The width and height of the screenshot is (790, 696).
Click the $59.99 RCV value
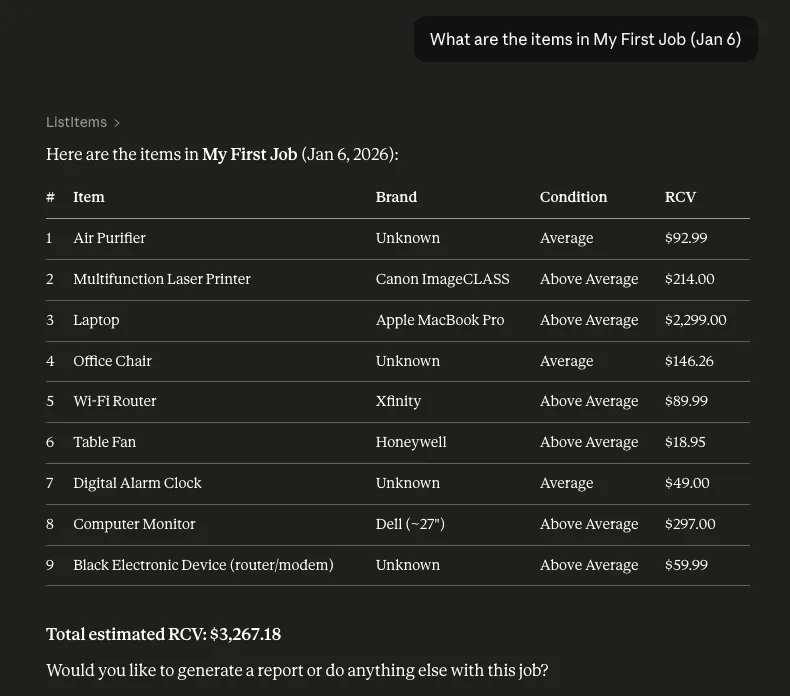(x=686, y=565)
